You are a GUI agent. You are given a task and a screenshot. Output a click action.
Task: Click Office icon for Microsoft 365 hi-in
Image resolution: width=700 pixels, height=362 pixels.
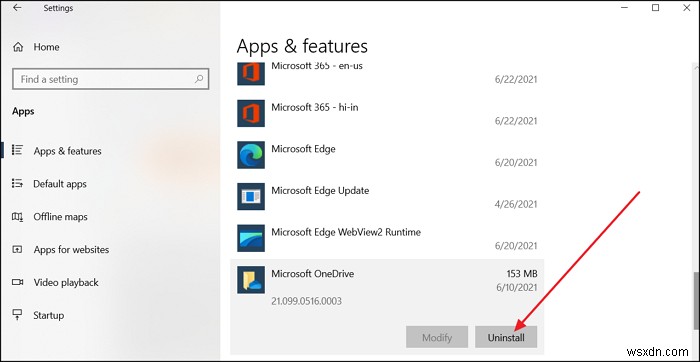tap(251, 113)
